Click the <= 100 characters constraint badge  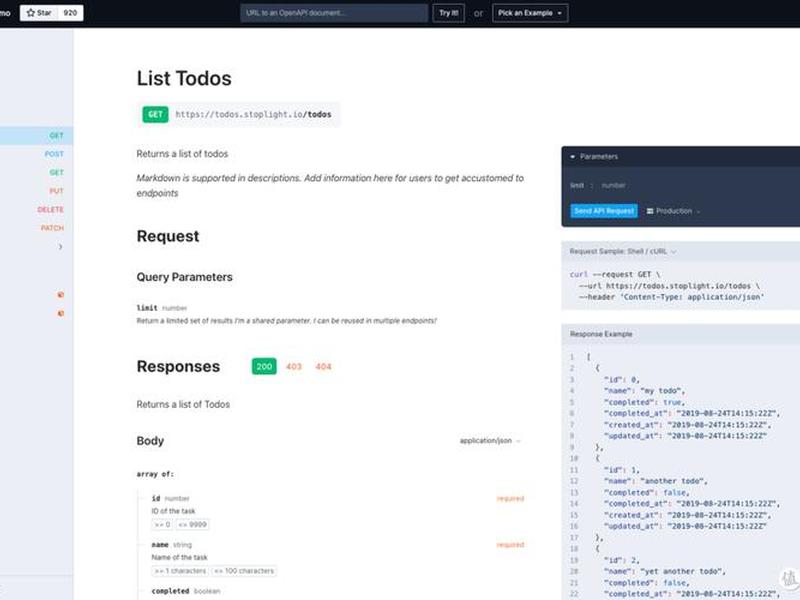point(244,571)
